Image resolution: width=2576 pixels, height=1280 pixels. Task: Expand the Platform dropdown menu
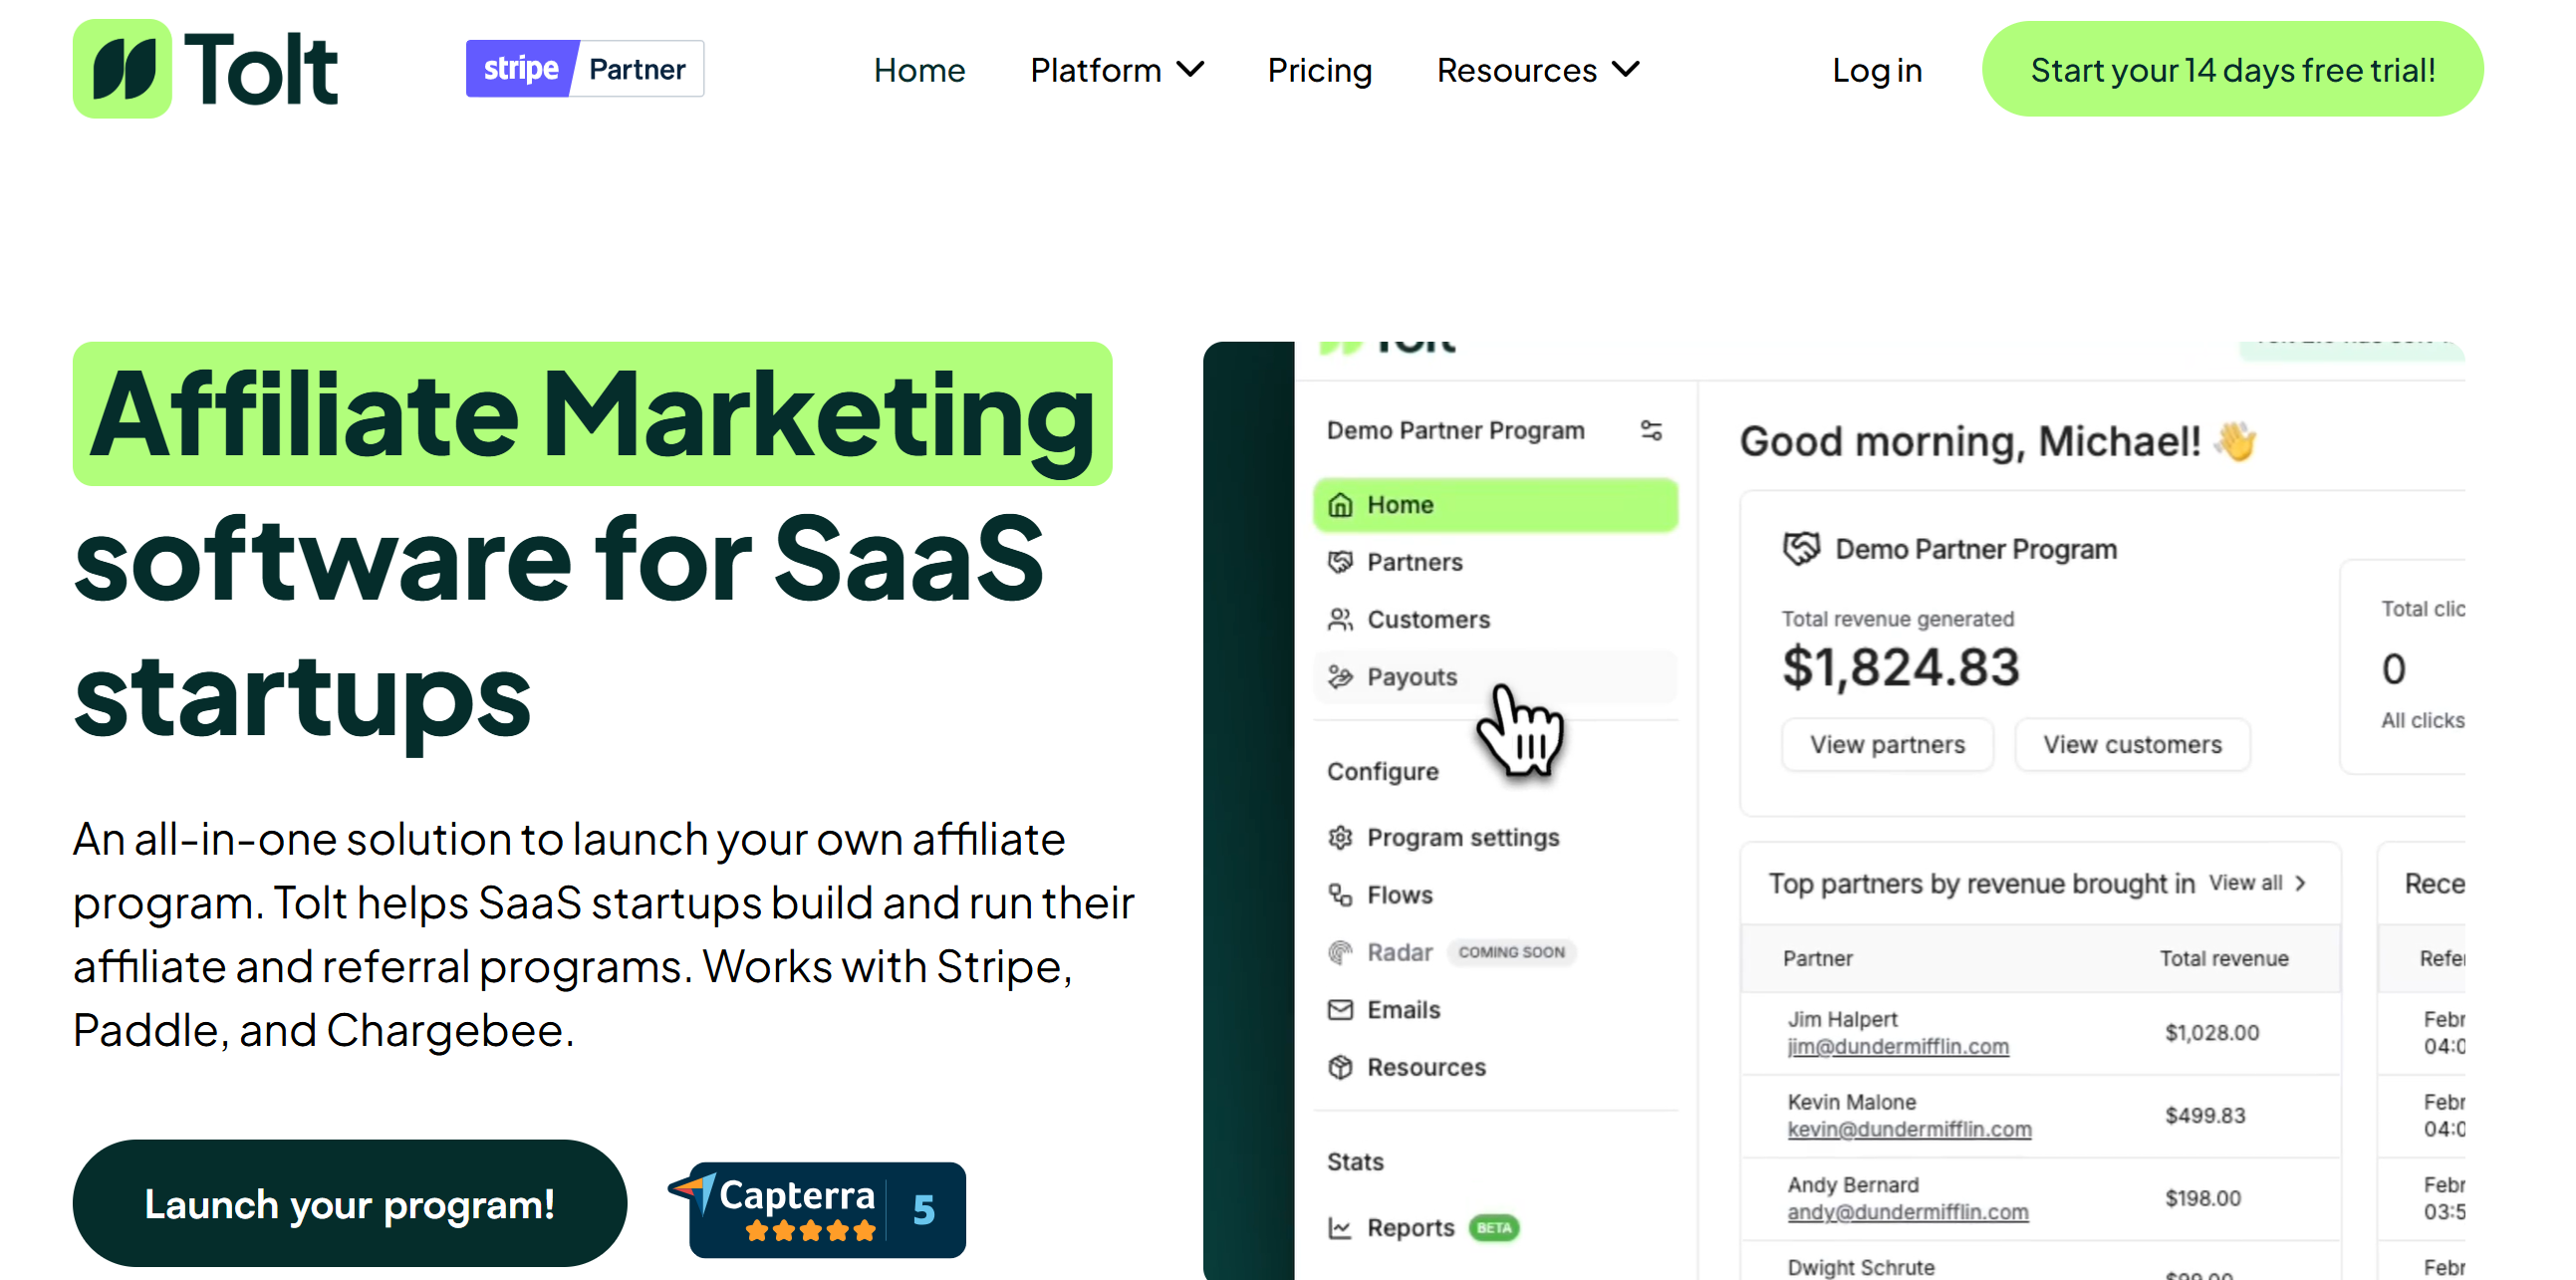pyautogui.click(x=1117, y=70)
